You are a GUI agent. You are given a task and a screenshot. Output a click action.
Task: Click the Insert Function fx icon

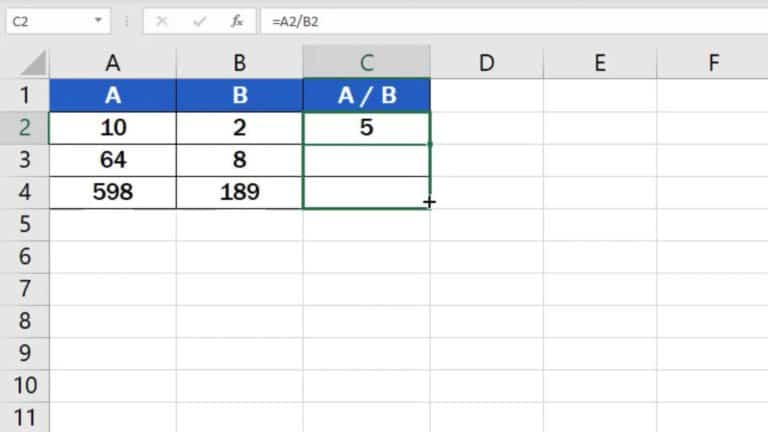(x=236, y=20)
